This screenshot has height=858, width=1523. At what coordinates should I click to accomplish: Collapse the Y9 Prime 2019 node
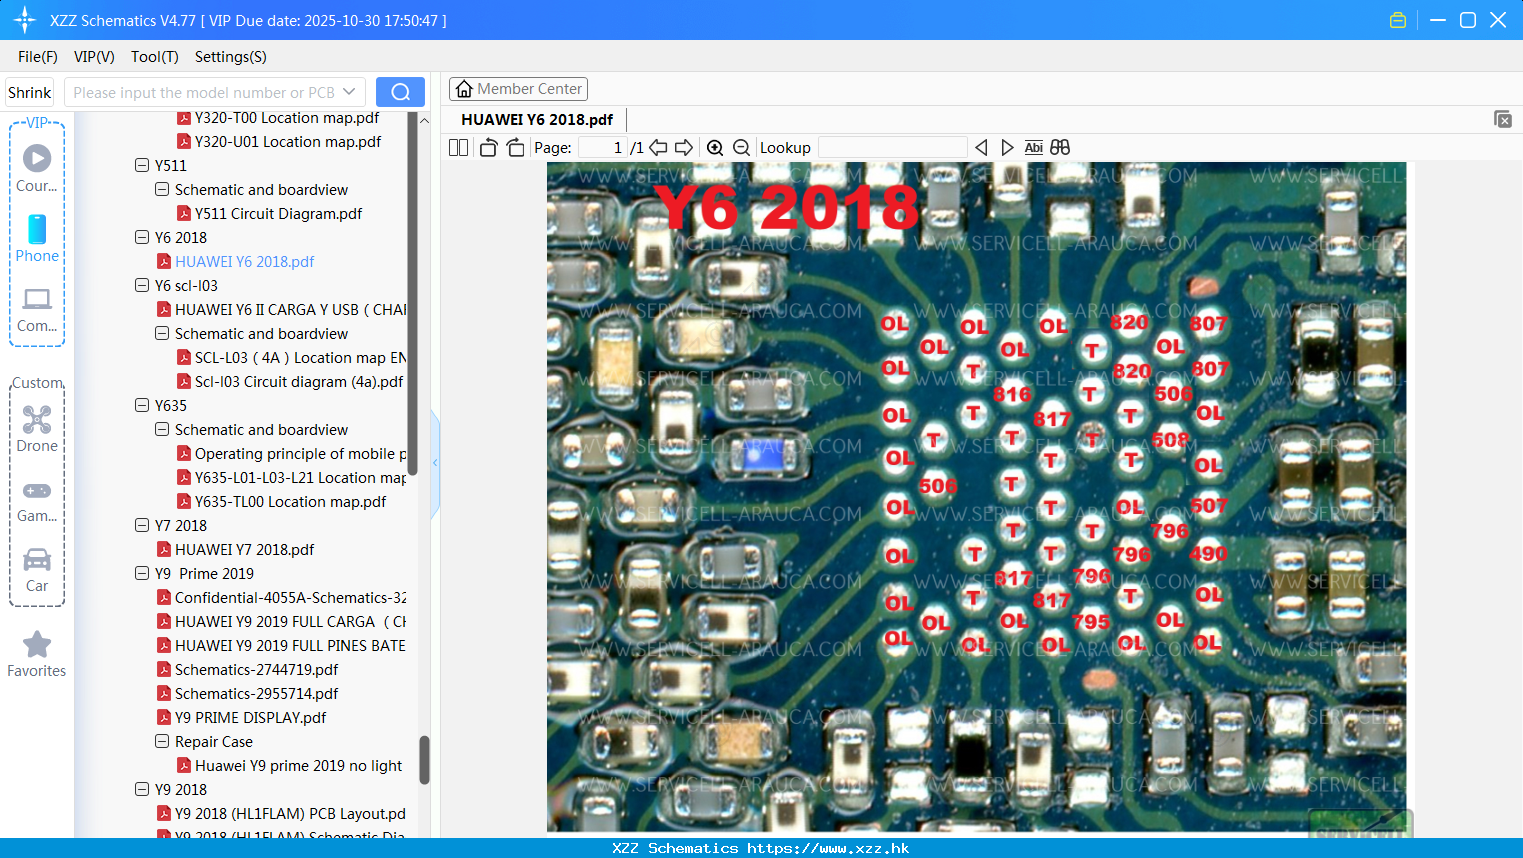coord(142,573)
